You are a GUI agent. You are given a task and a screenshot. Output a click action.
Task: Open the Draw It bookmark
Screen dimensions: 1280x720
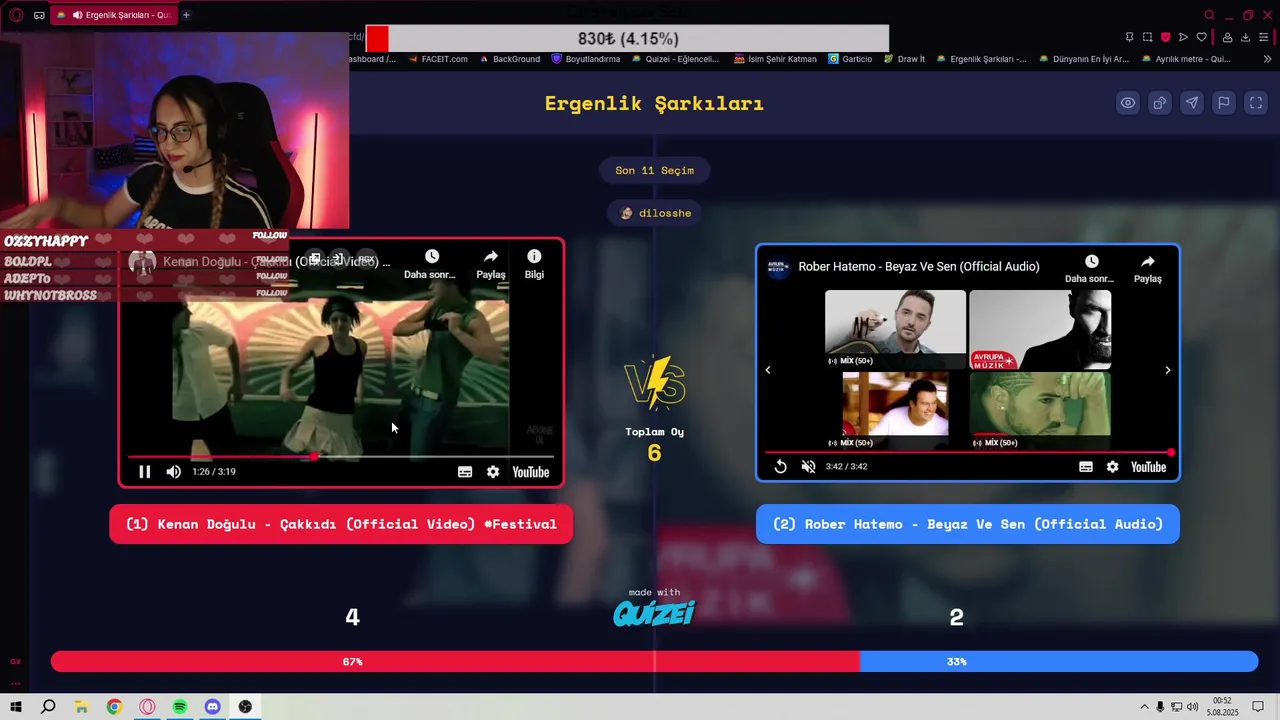(904, 59)
